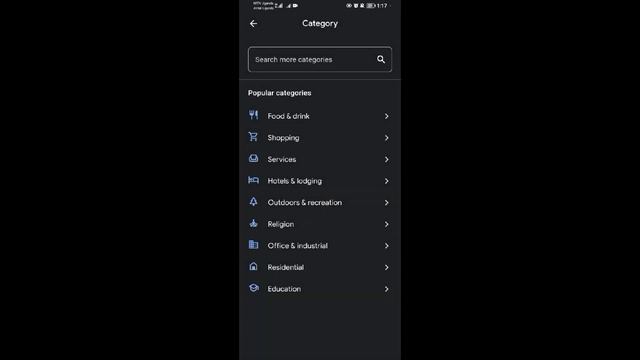Tap the Category page title

pos(320,24)
